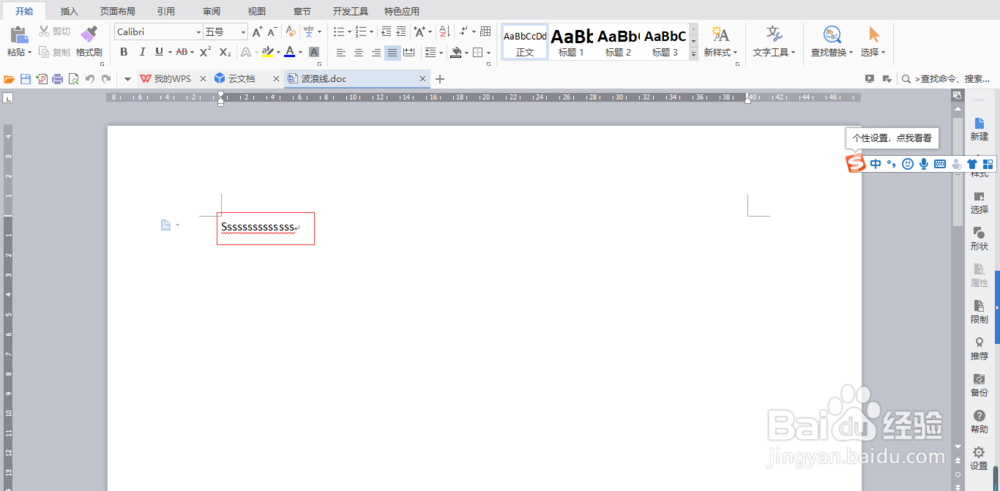Screen dimensions: 1000x491
Task: Switch to Page Layout (页面布局) tab
Action: click(117, 11)
